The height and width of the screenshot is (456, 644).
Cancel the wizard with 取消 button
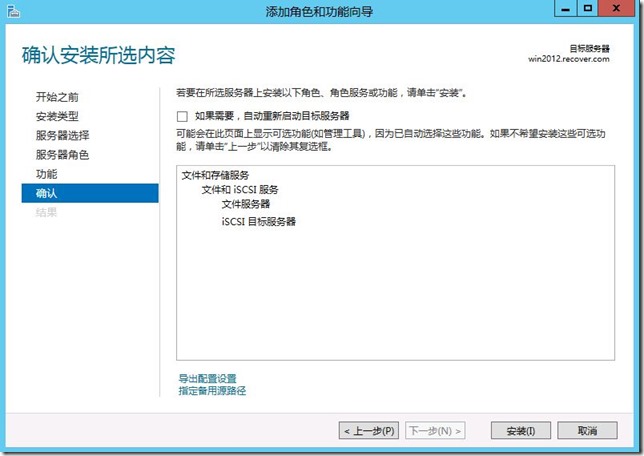click(587, 431)
